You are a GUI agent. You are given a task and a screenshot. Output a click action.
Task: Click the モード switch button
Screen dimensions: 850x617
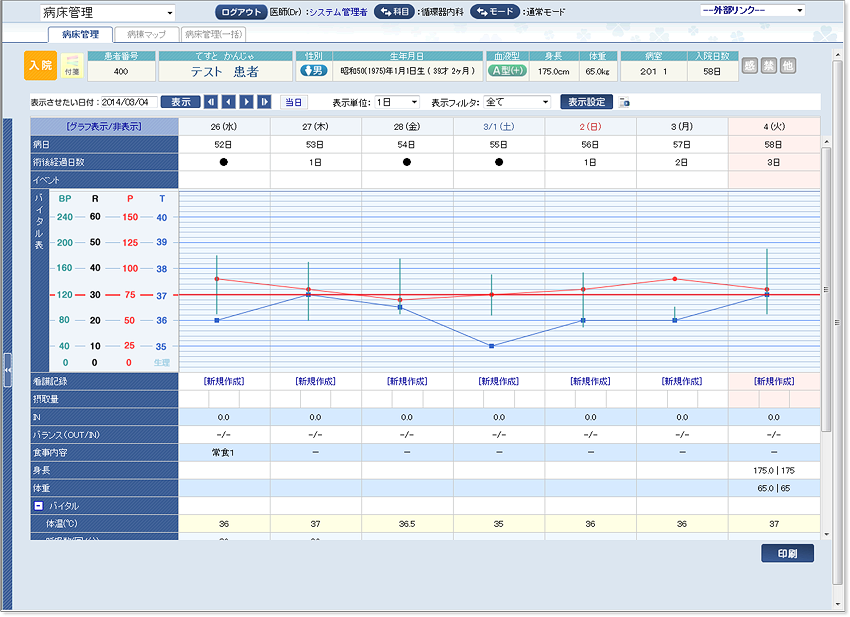495,11
